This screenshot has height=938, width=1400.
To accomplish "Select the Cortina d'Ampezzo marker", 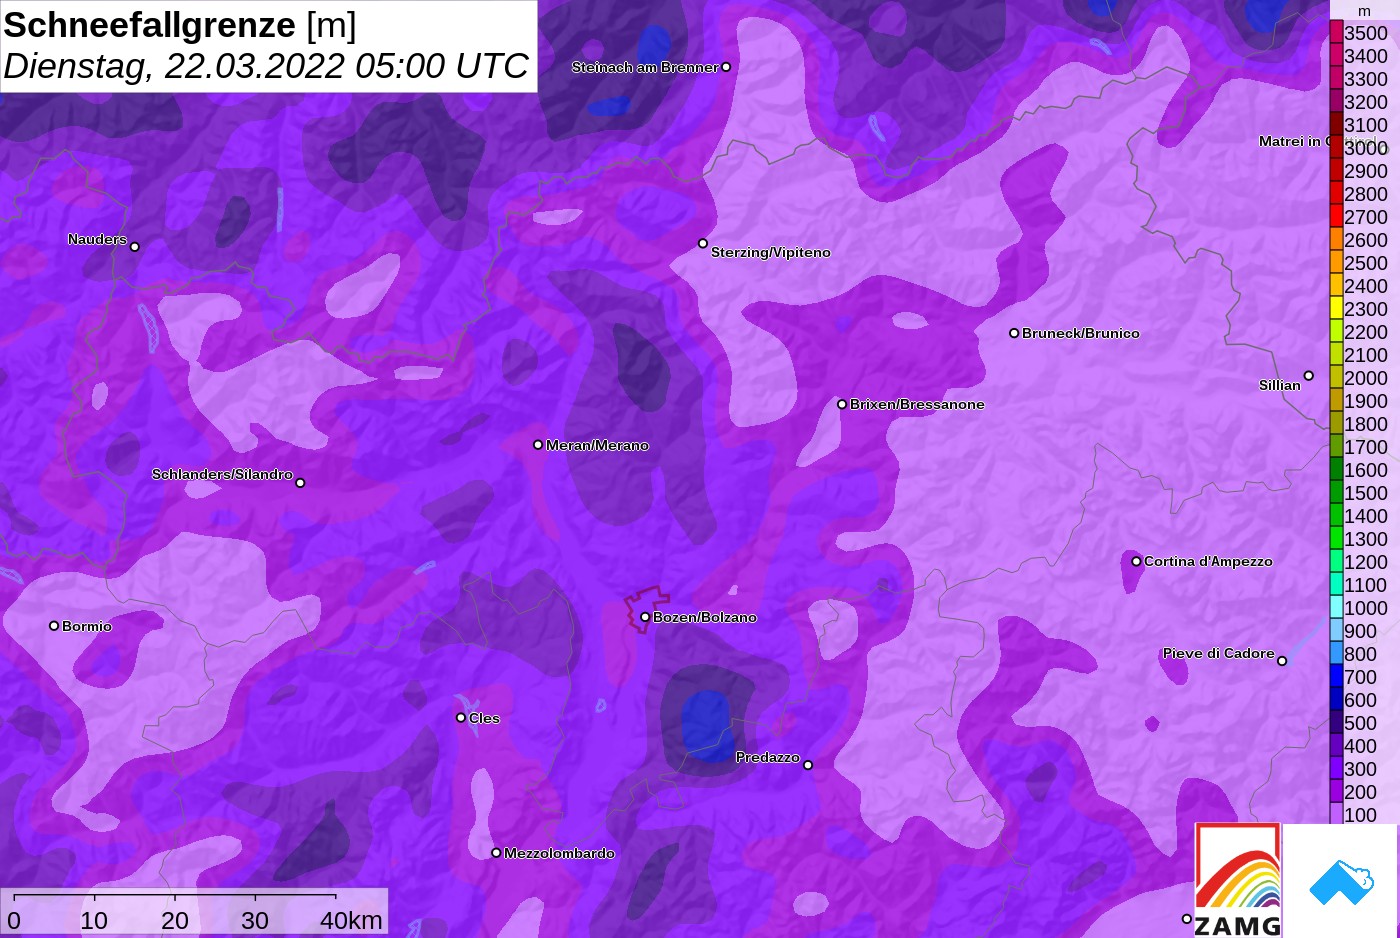I will pos(1136,561).
